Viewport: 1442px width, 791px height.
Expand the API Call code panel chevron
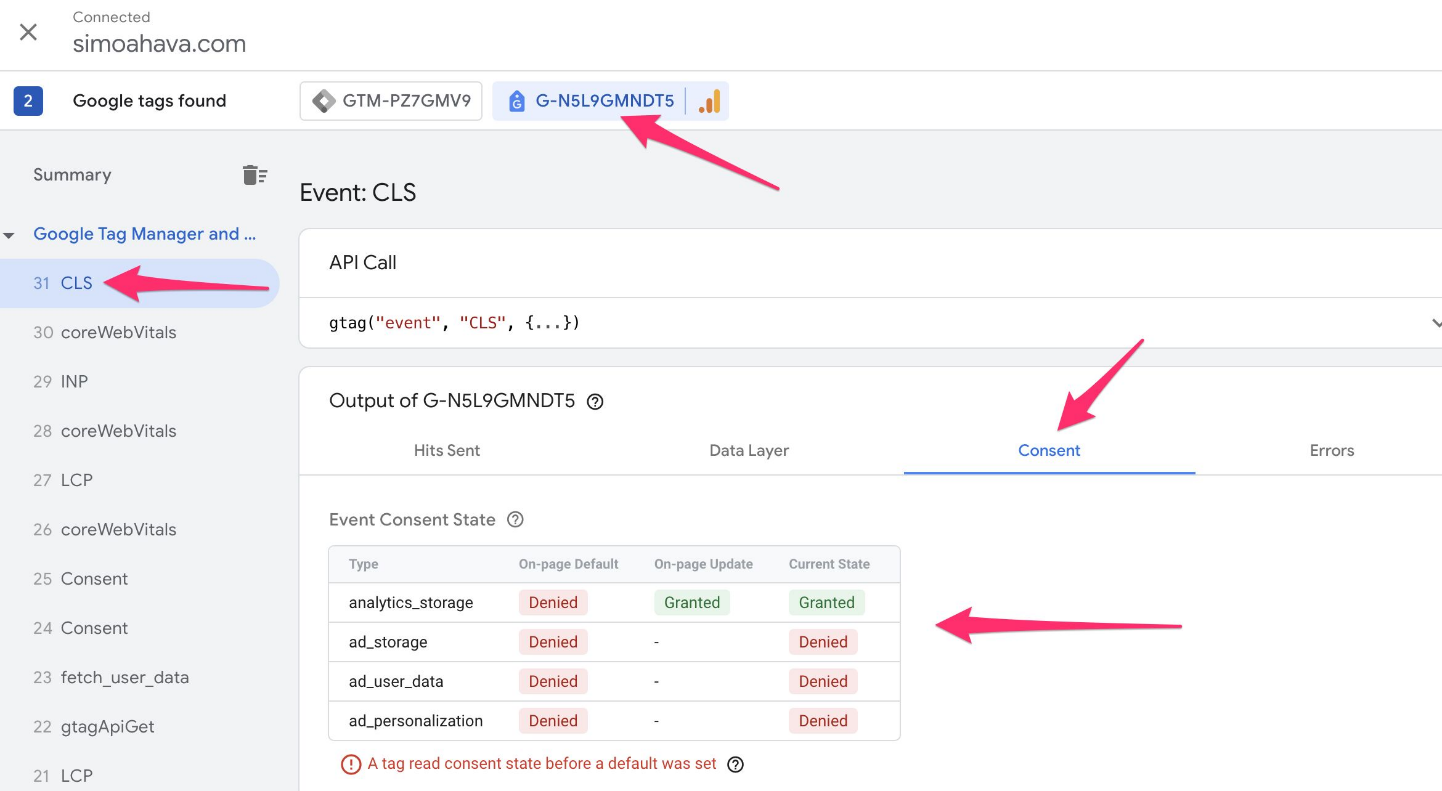click(1435, 323)
